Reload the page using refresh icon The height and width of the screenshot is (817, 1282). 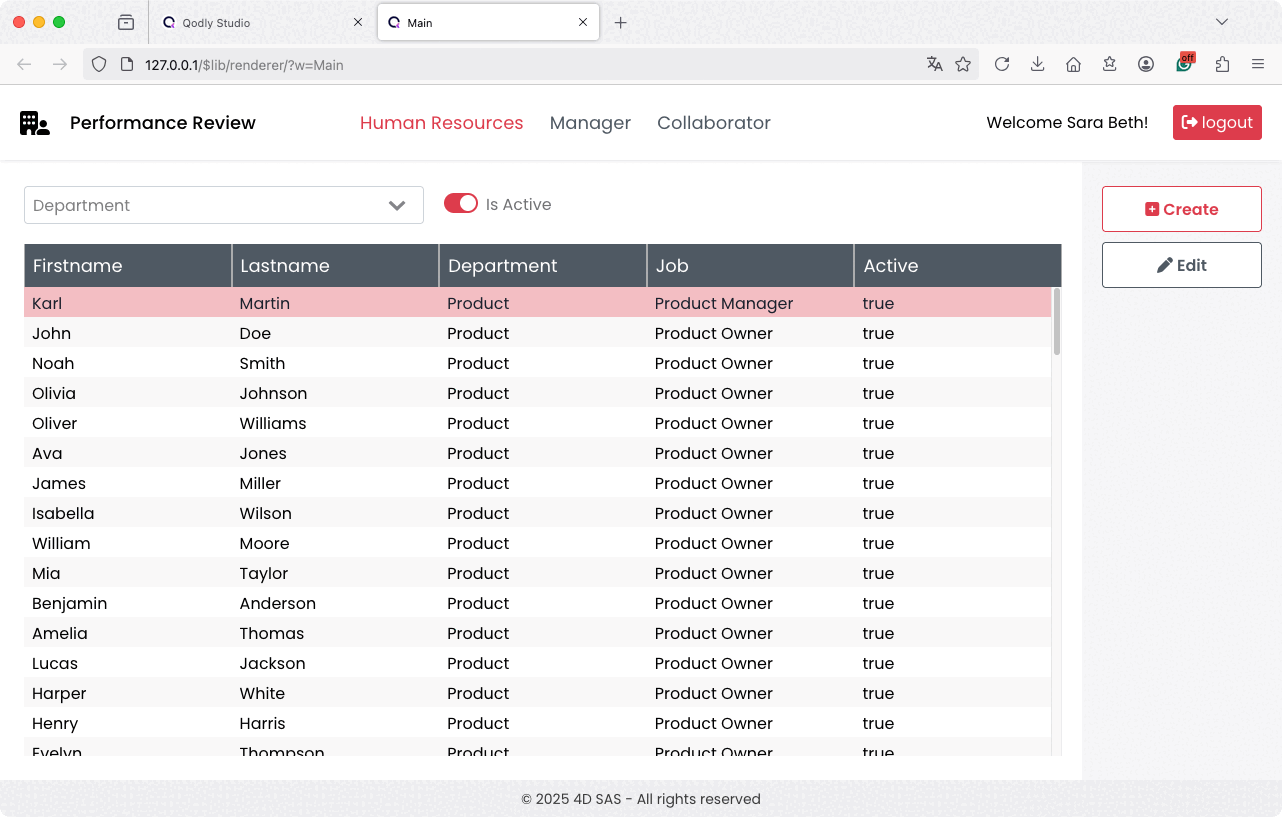[x=1001, y=64]
